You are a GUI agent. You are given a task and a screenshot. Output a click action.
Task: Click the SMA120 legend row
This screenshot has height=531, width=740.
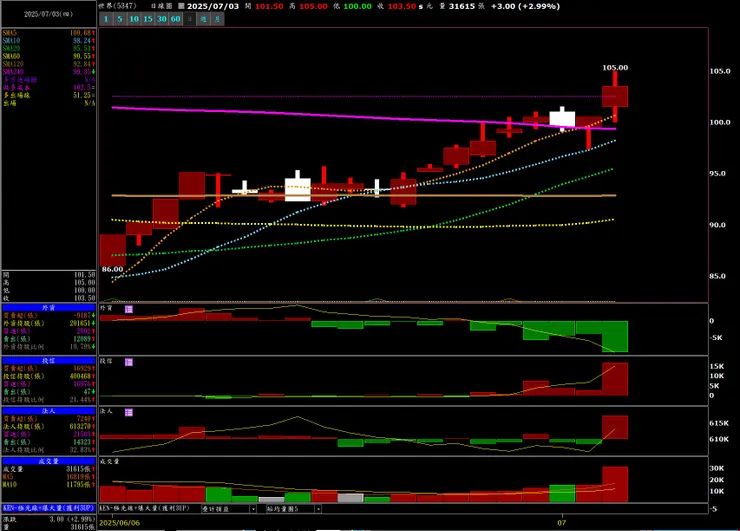[x=49, y=64]
